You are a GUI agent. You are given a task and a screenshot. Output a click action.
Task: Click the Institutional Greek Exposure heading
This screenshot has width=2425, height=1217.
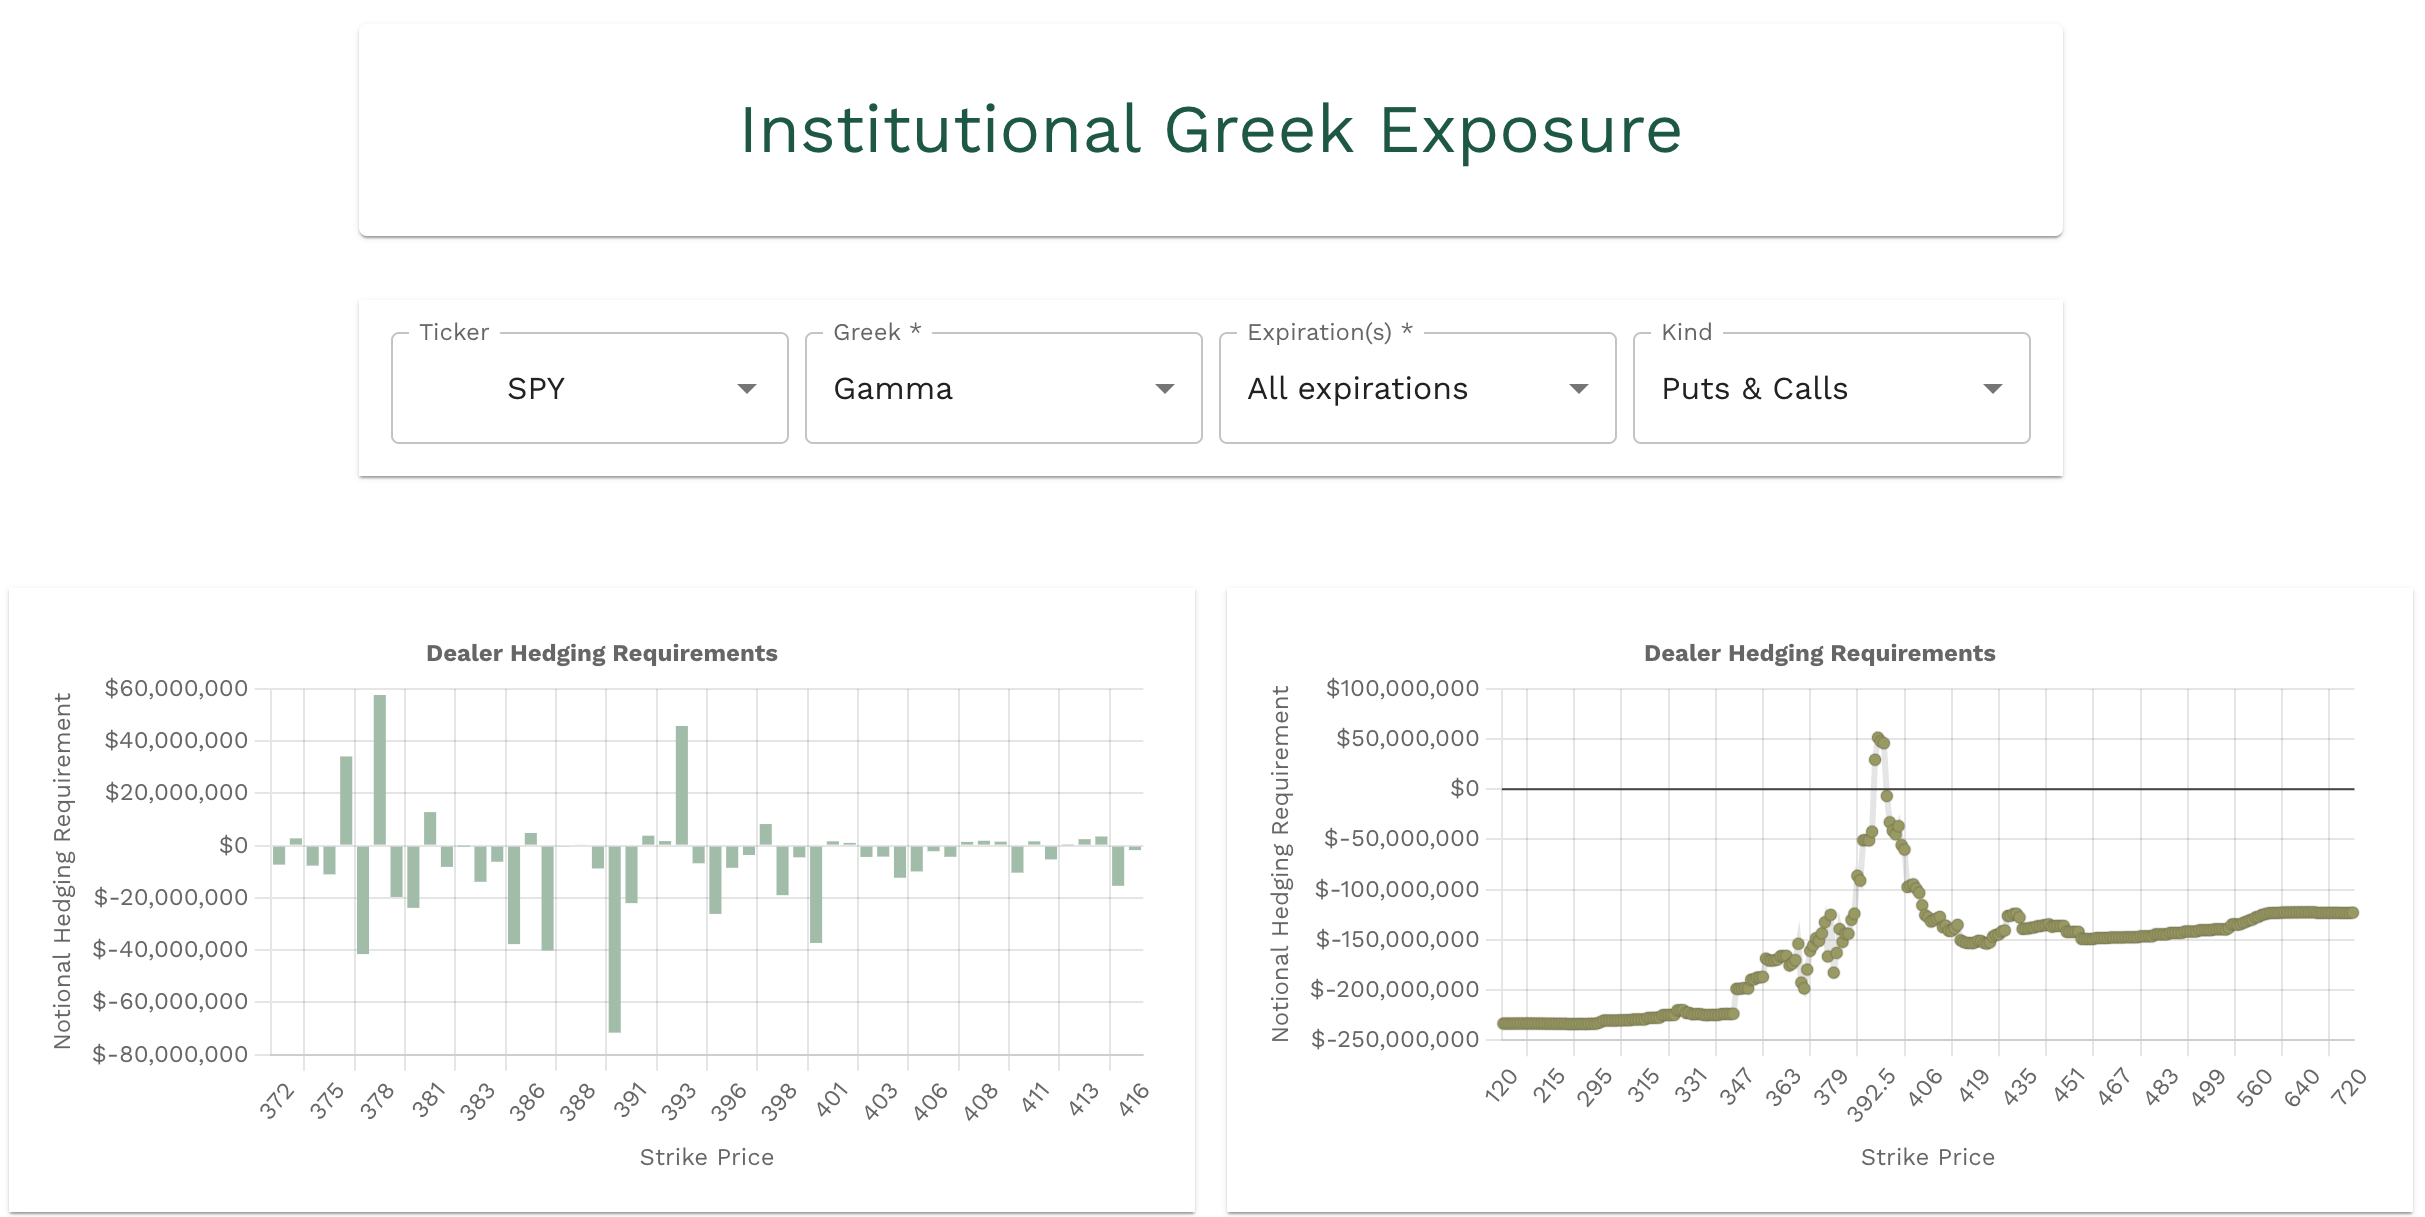[x=1210, y=130]
